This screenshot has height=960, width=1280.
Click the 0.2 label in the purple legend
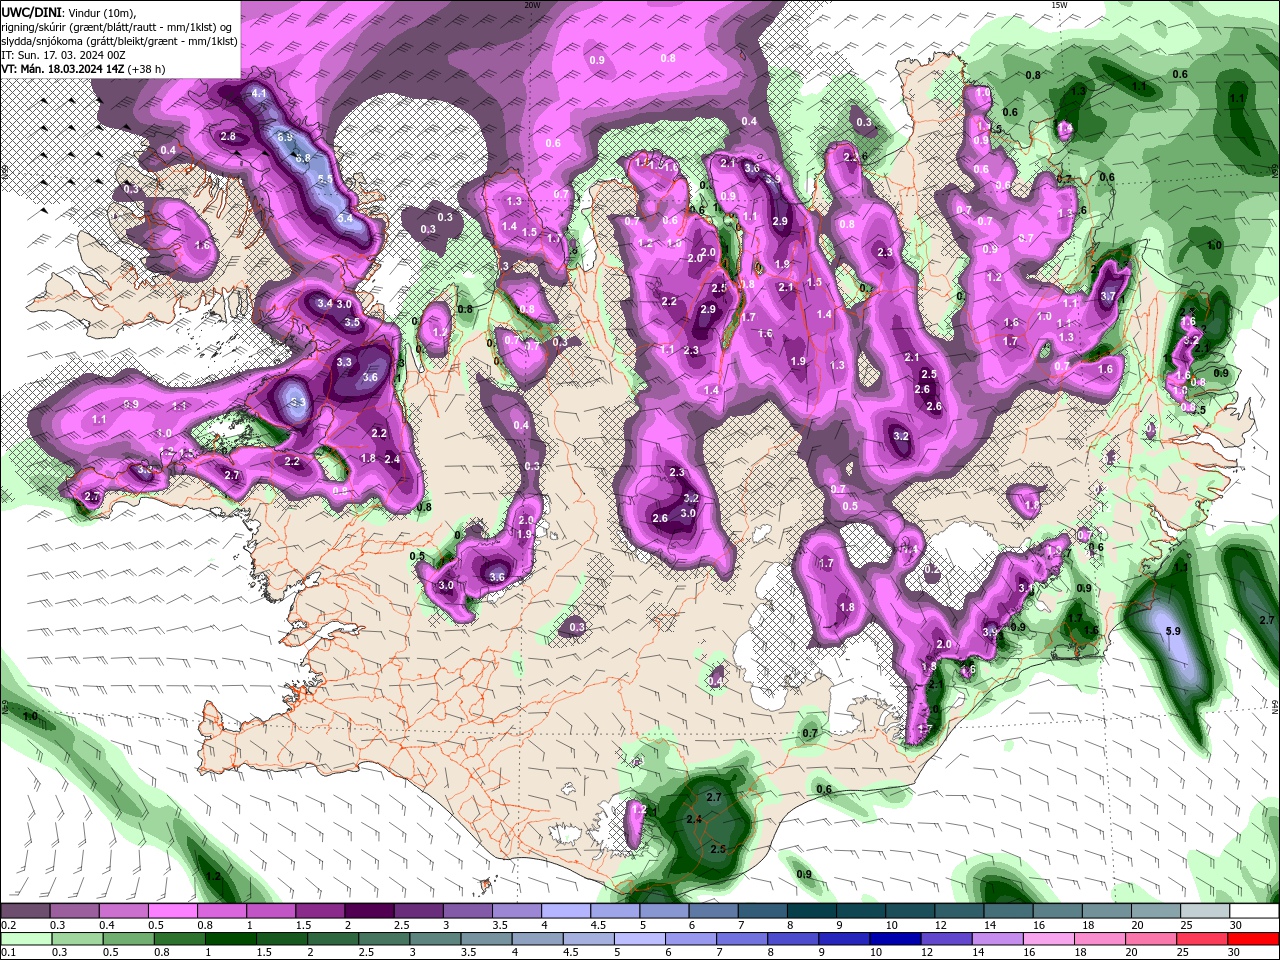click(8, 925)
